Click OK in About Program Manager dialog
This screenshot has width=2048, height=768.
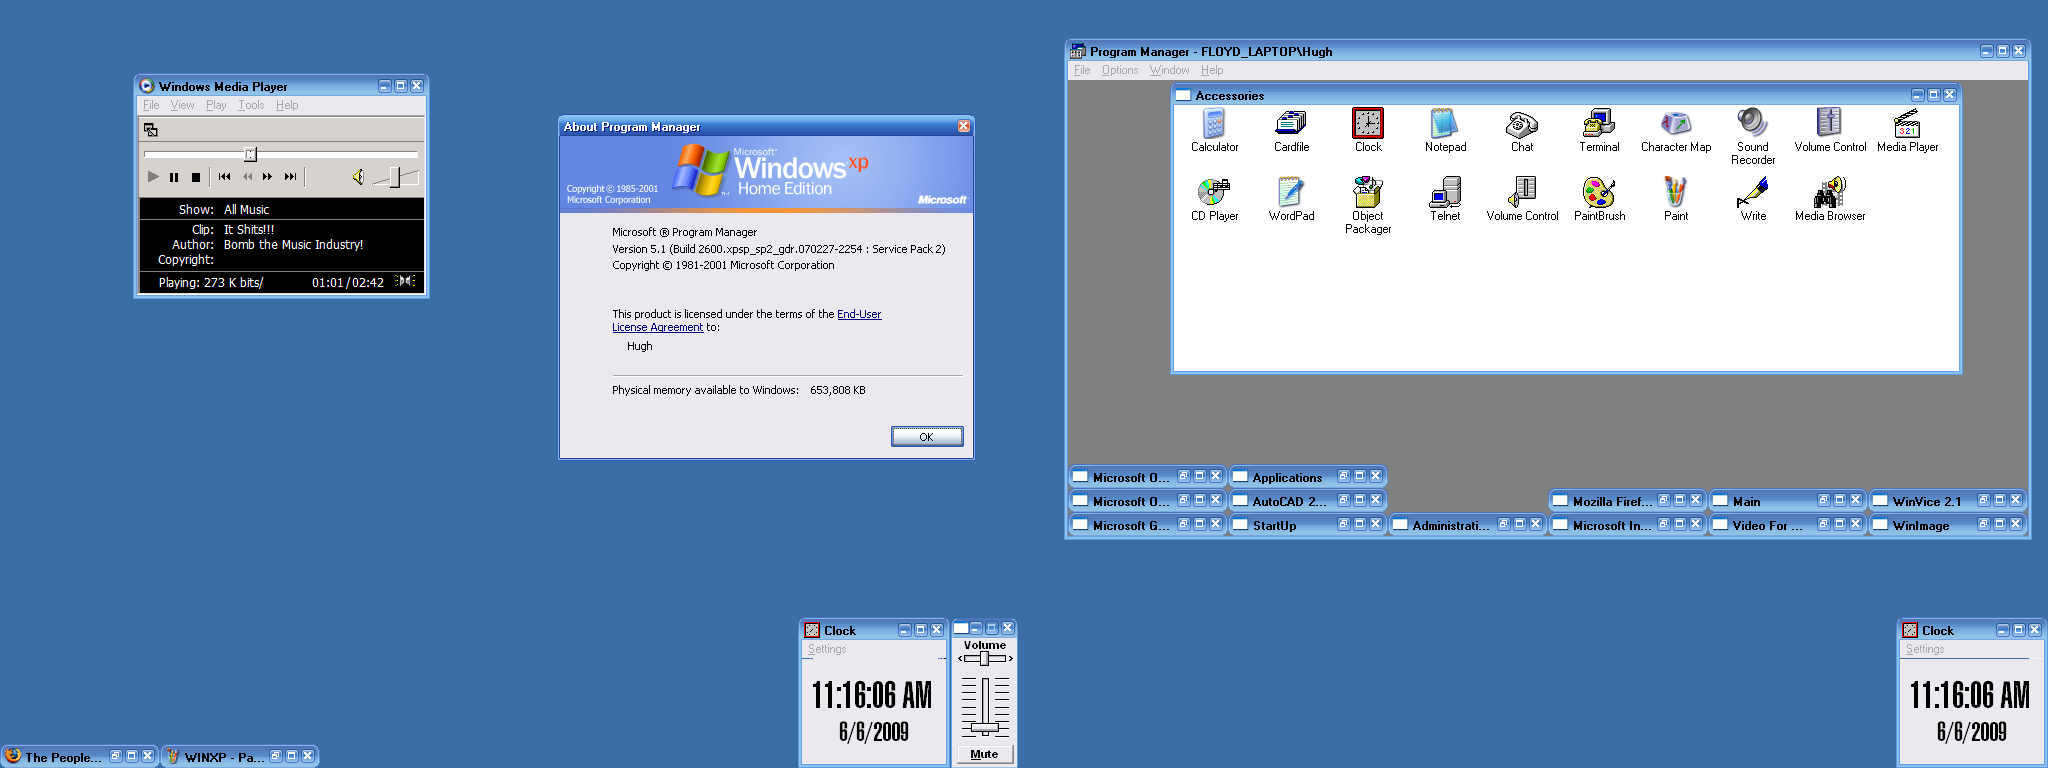point(926,437)
